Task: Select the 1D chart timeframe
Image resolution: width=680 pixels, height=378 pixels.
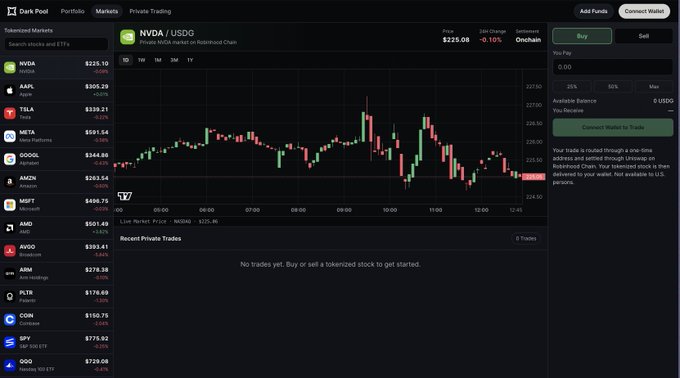Action: (x=126, y=60)
